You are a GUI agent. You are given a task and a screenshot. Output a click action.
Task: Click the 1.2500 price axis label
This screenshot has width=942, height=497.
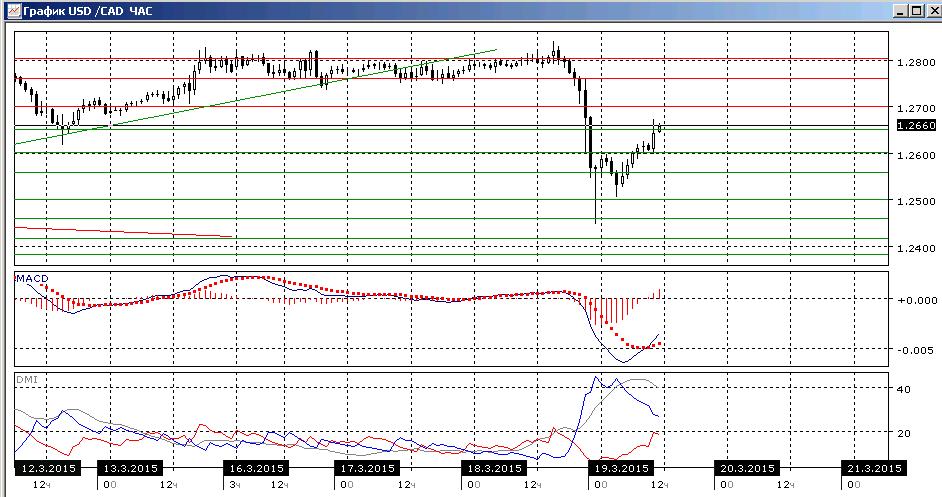pyautogui.click(x=916, y=201)
